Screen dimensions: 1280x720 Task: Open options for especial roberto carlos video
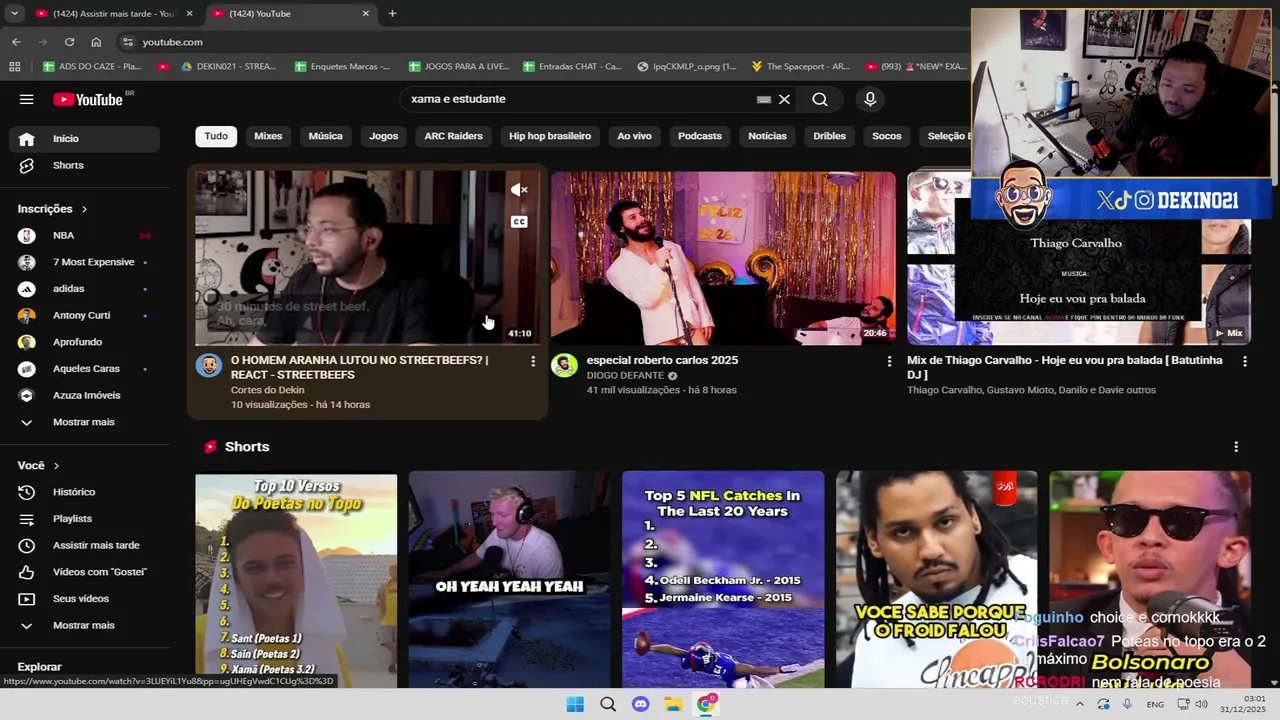[x=889, y=361]
